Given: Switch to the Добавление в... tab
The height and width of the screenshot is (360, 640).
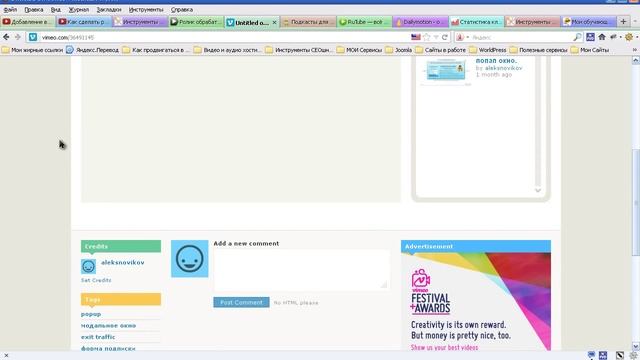Looking at the screenshot, I should click(28, 22).
